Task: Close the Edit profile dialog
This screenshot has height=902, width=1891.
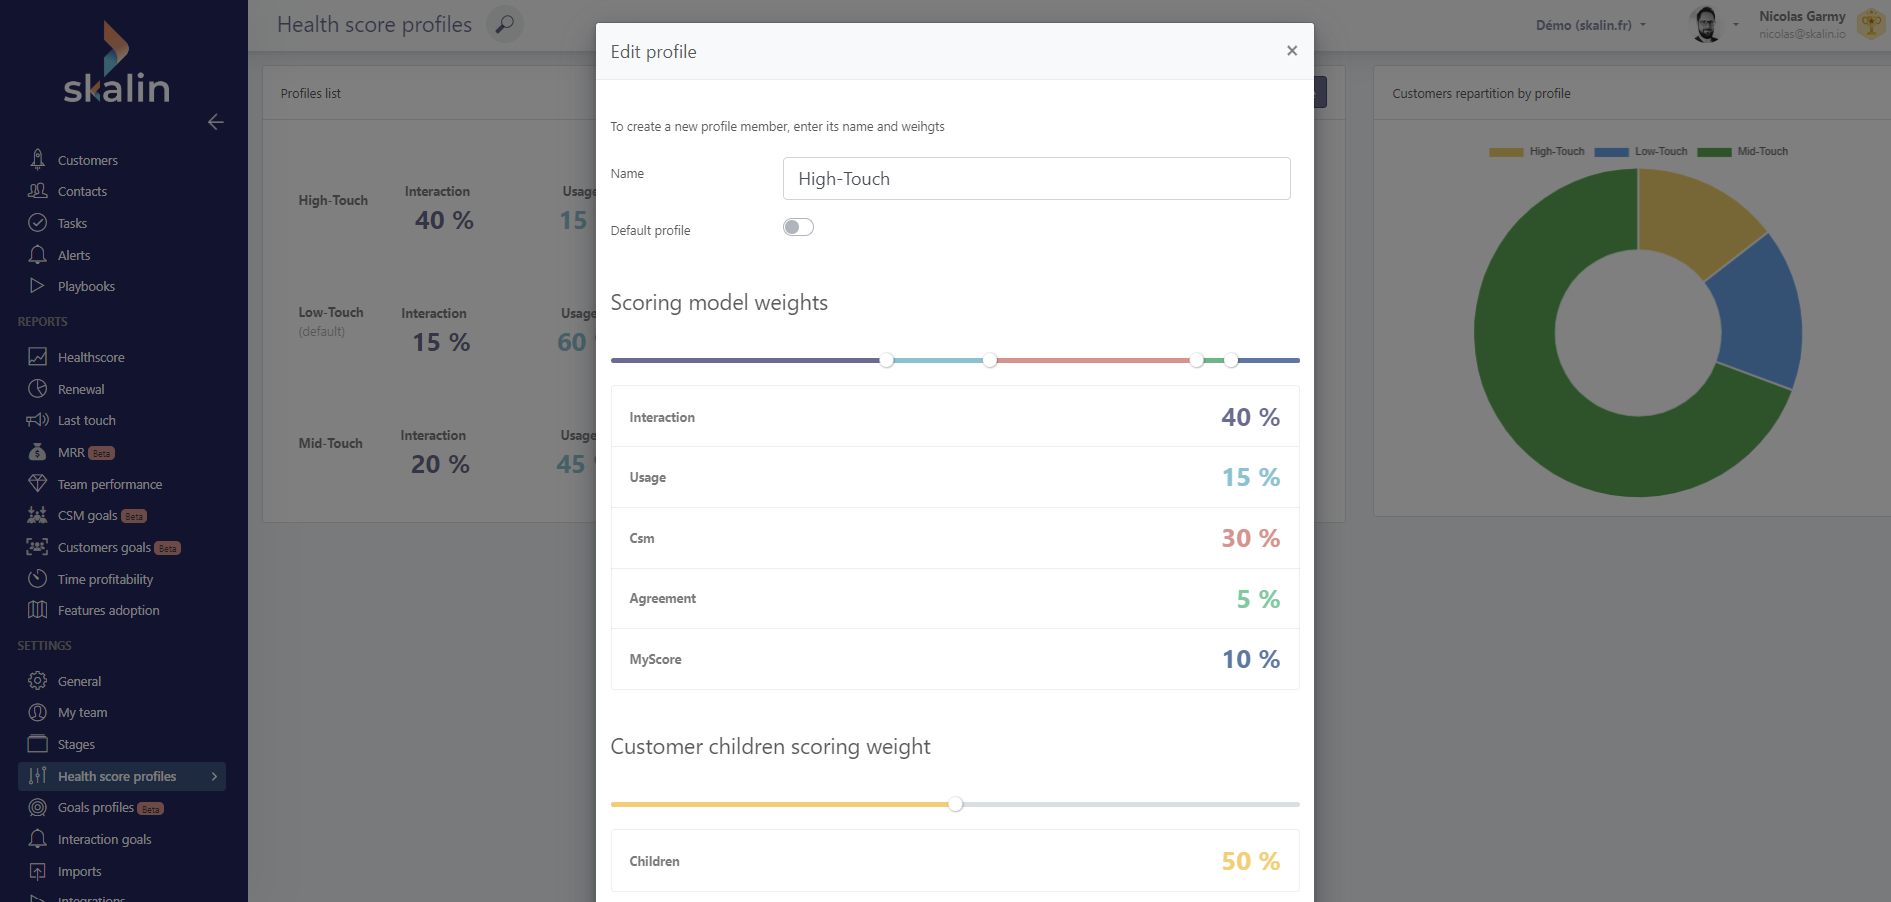Action: (x=1292, y=51)
